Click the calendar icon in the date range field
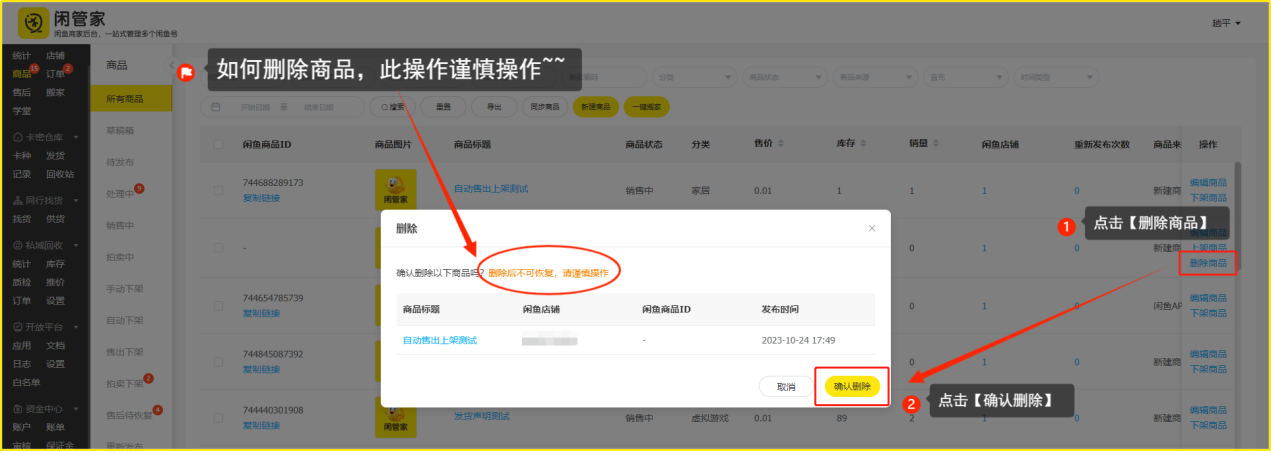Image resolution: width=1271 pixels, height=453 pixels. point(217,107)
